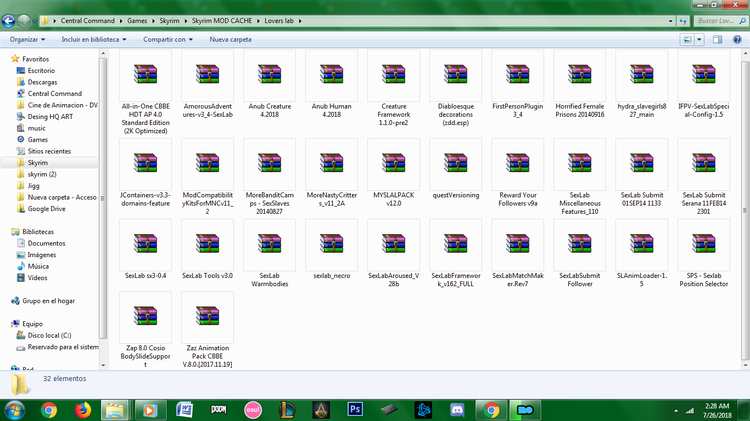Select the JContainers-v3.3 archive icon
The width and height of the screenshot is (750, 421).
[145, 164]
